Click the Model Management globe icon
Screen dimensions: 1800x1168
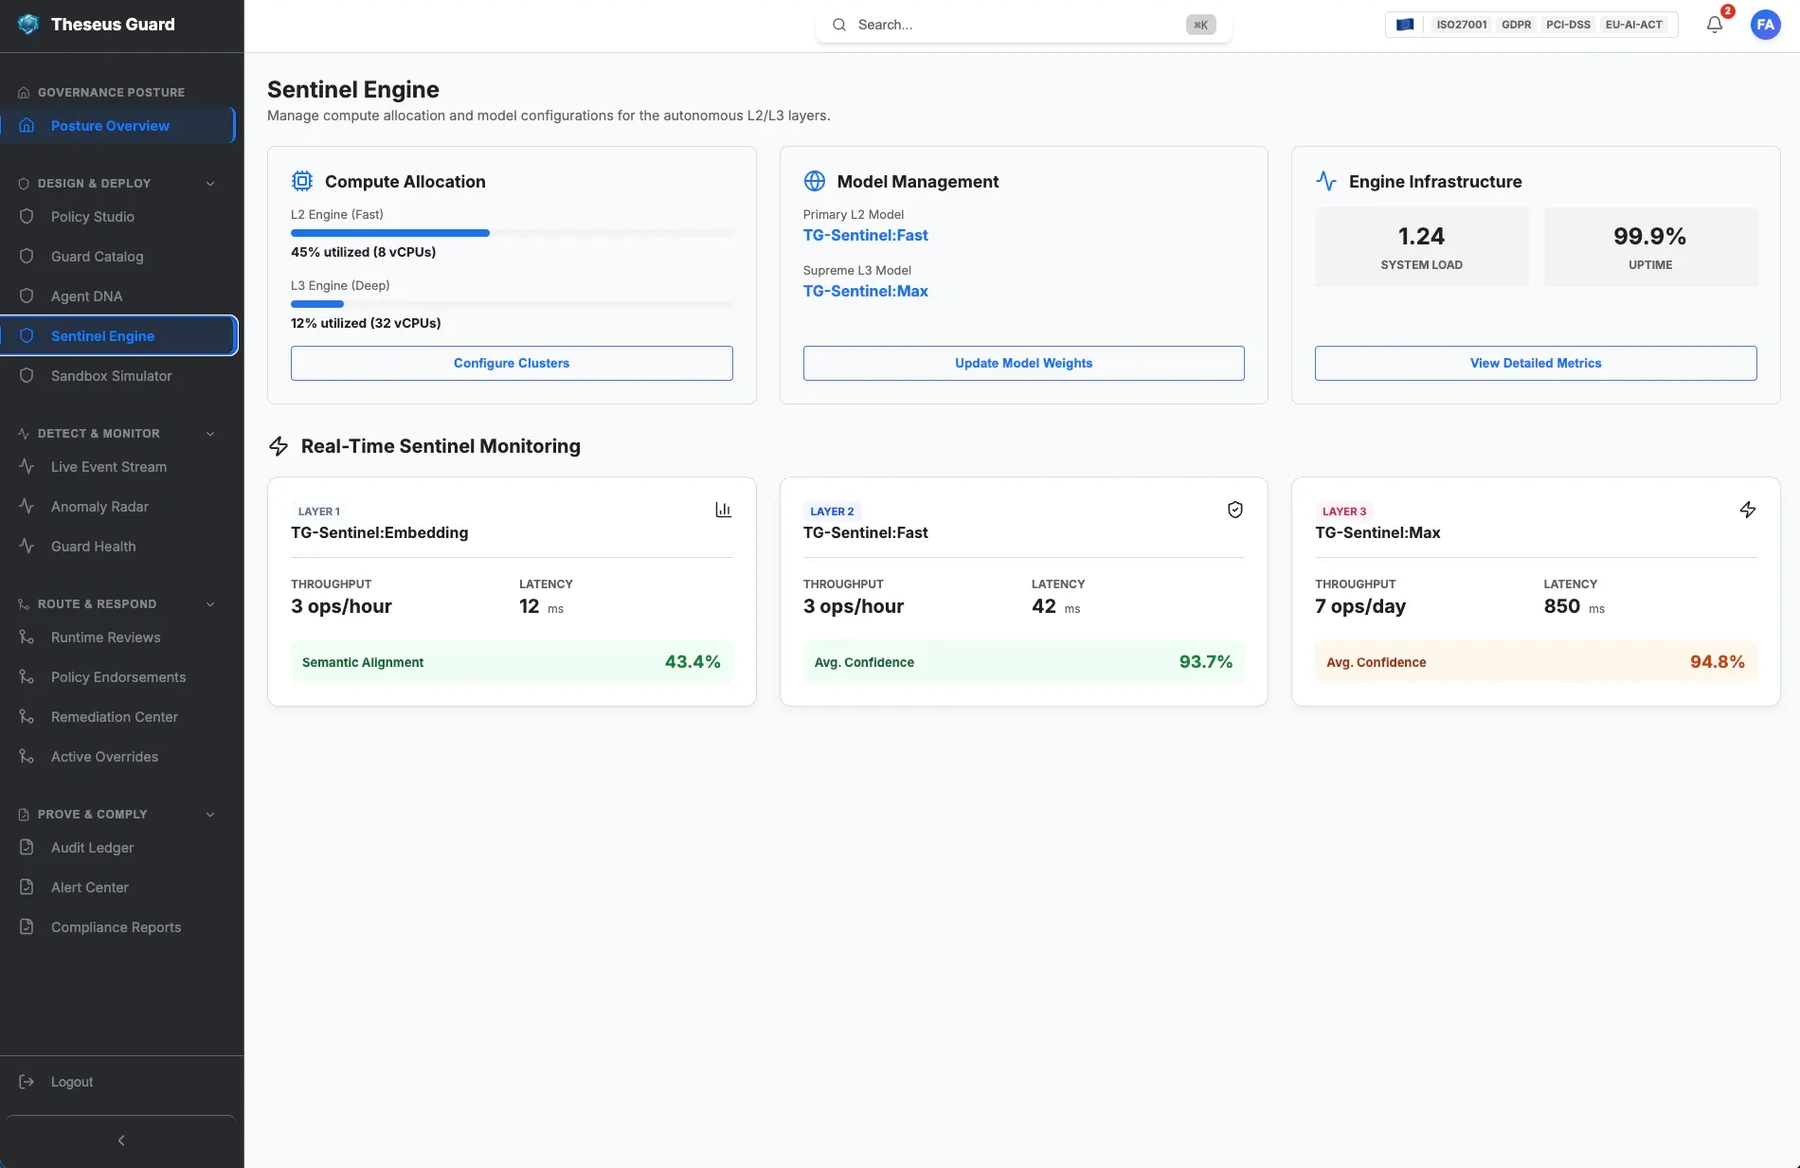tap(814, 181)
